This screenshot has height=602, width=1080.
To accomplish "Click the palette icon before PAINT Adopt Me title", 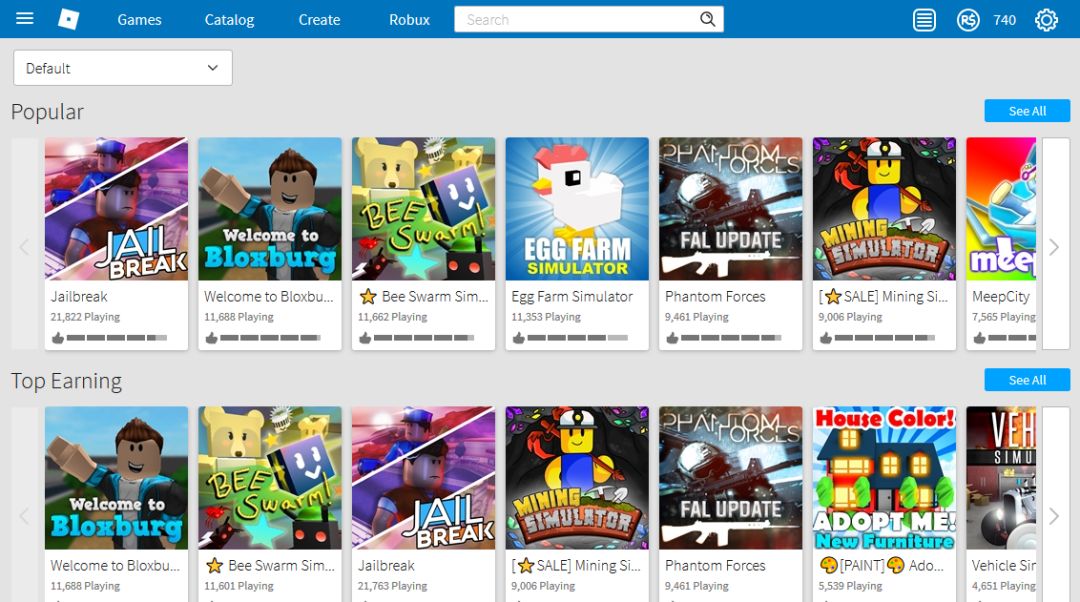I will click(x=829, y=565).
